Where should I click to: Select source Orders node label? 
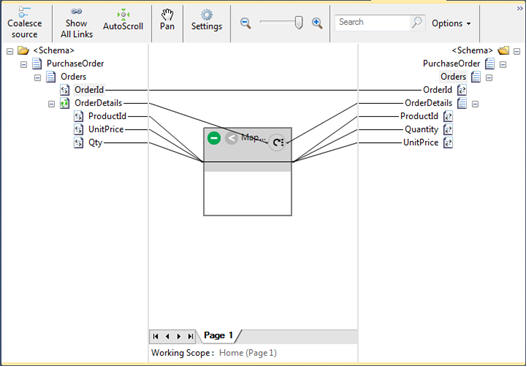(73, 77)
